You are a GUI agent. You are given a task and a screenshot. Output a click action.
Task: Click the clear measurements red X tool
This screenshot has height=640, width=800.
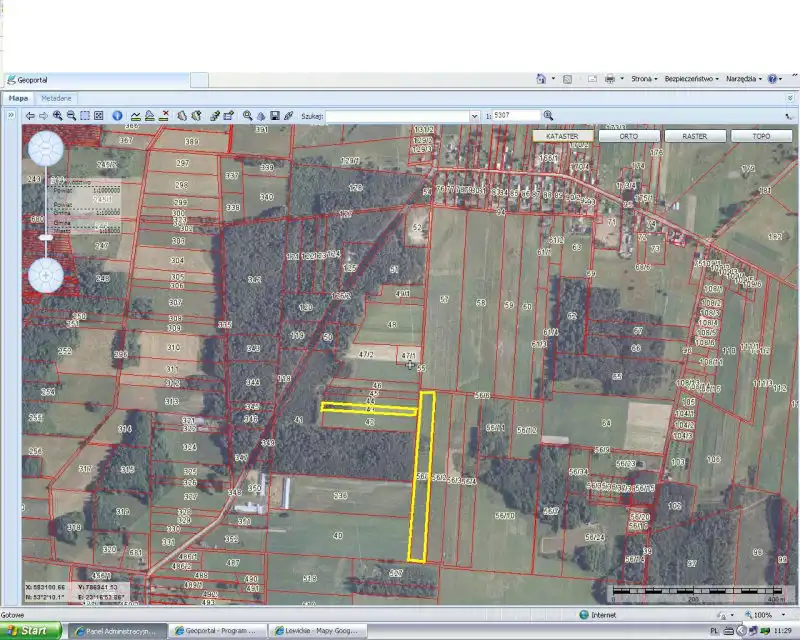(x=164, y=116)
